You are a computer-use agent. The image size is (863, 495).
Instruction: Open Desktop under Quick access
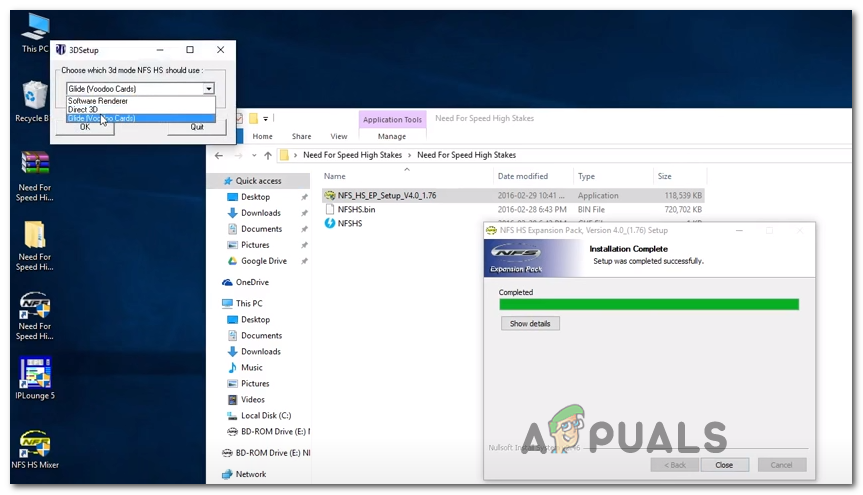pos(255,197)
